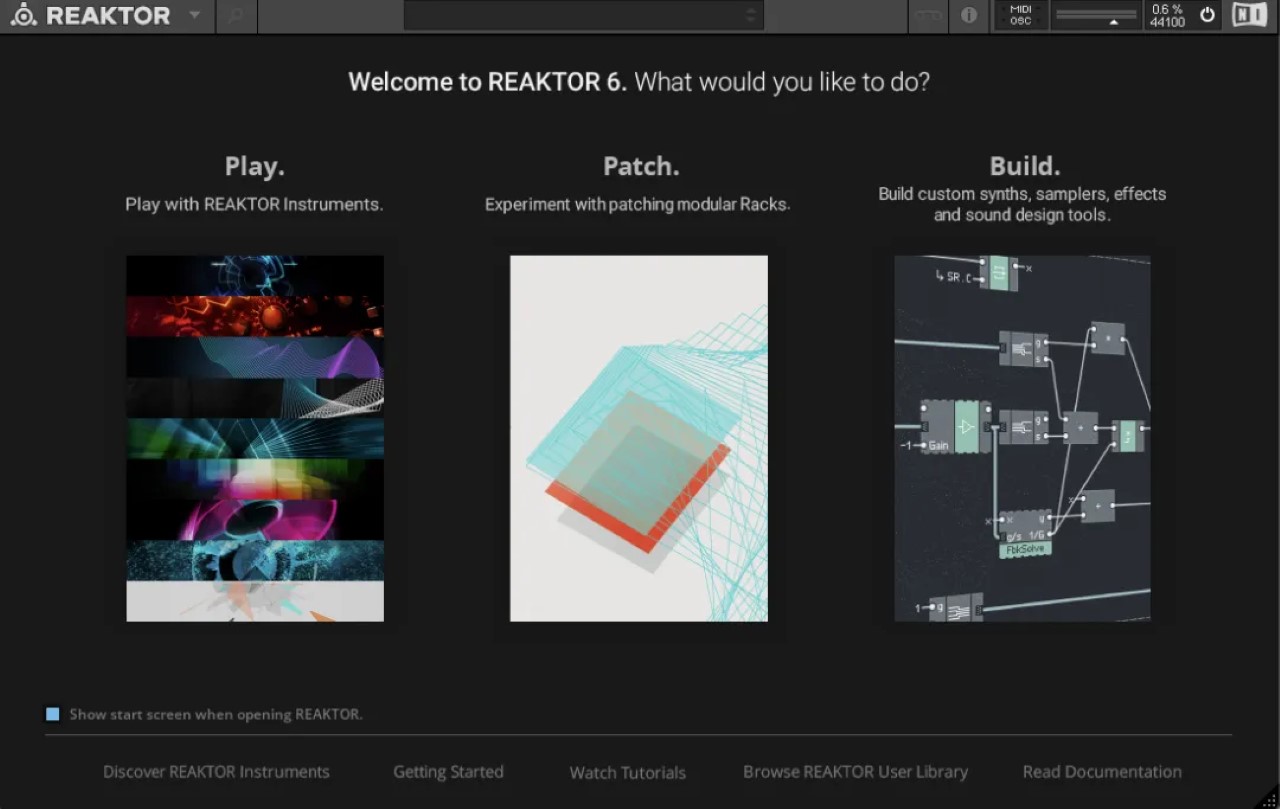Toggle the audio engine power button
This screenshot has height=809, width=1280.
point(1207,15)
